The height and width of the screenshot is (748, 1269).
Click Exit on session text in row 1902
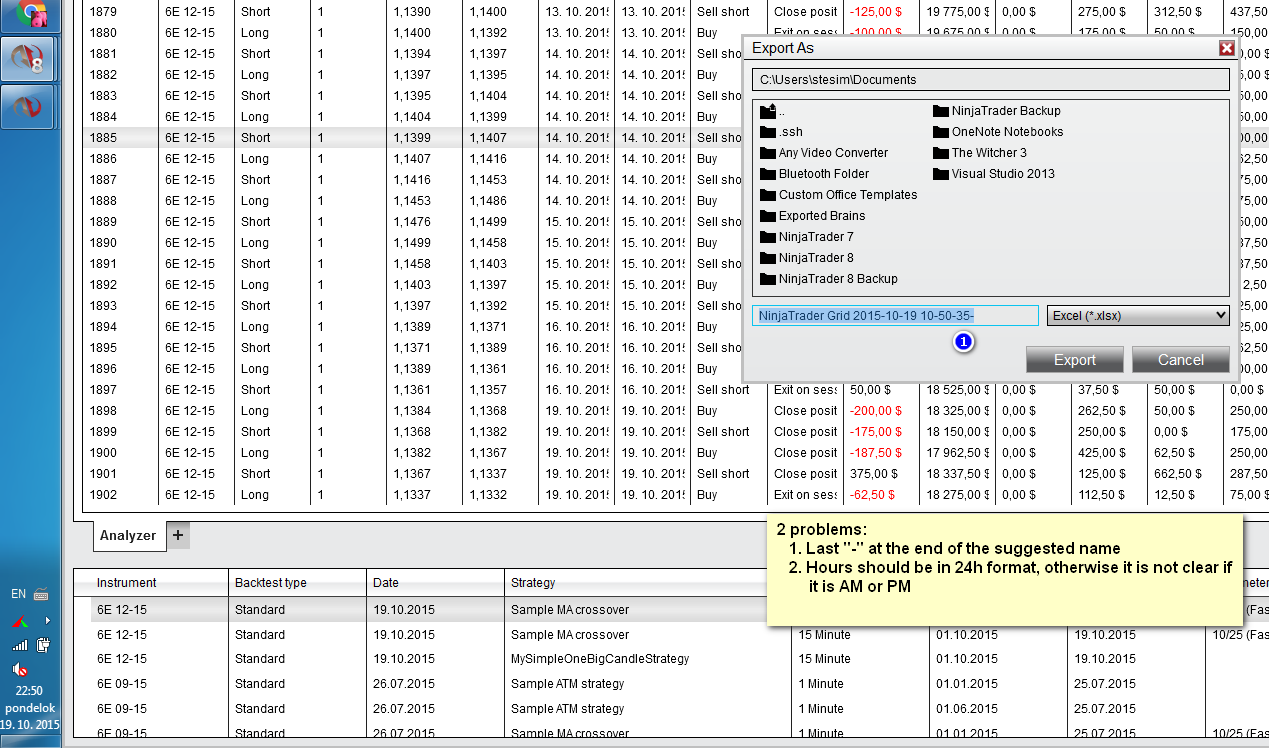pos(805,495)
